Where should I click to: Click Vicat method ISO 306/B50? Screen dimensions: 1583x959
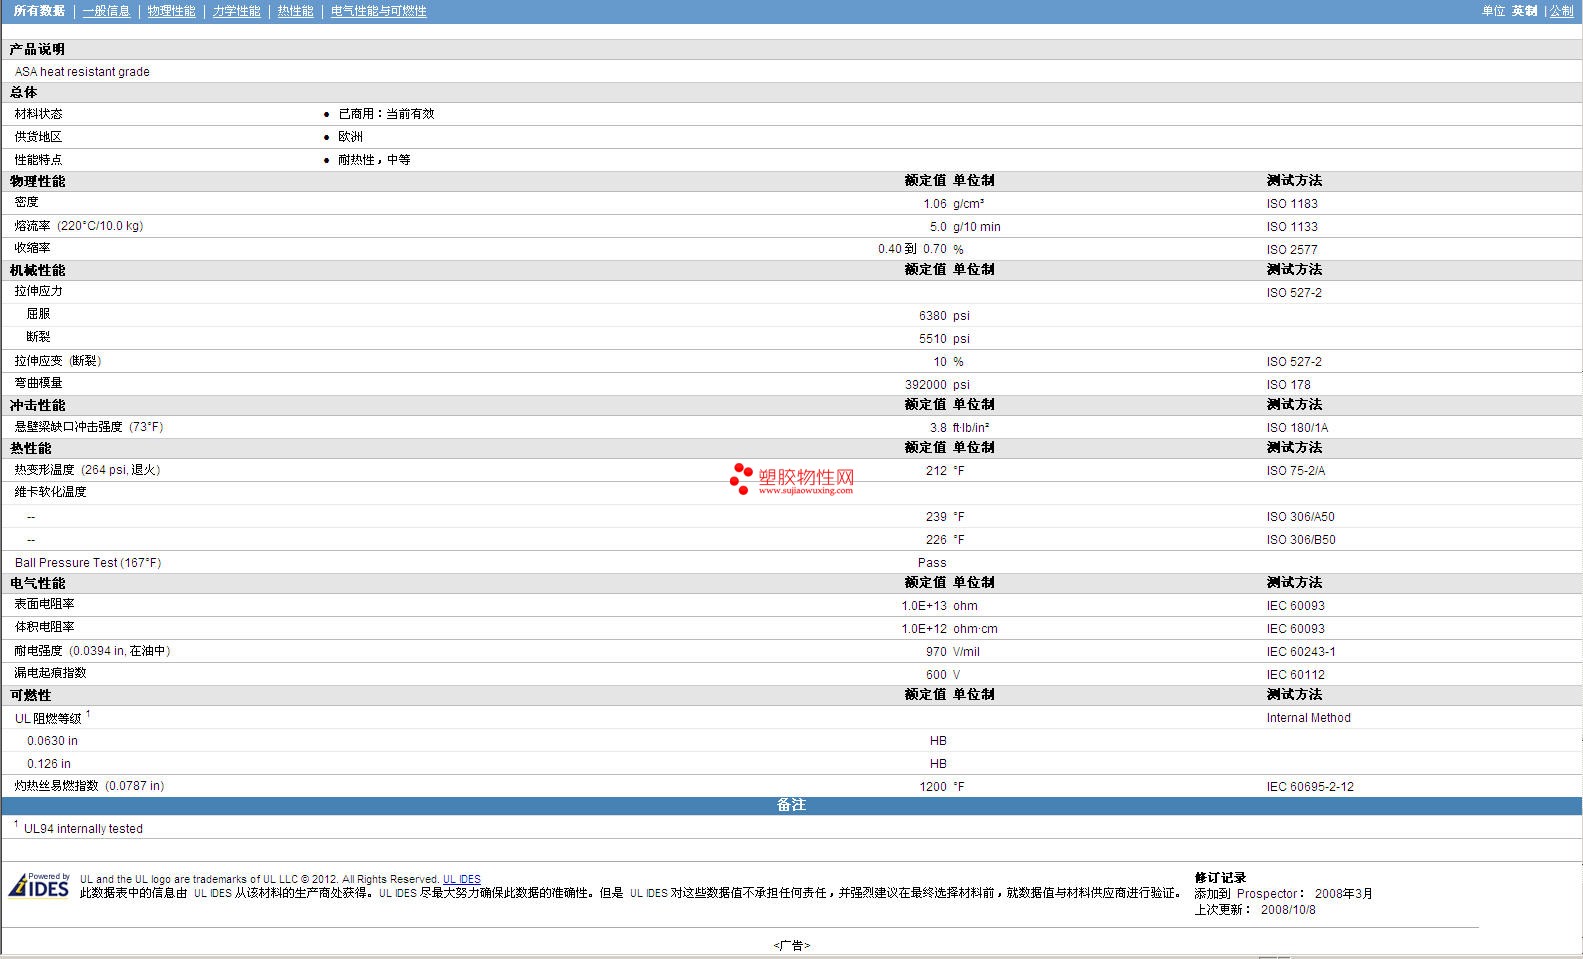coord(1301,540)
